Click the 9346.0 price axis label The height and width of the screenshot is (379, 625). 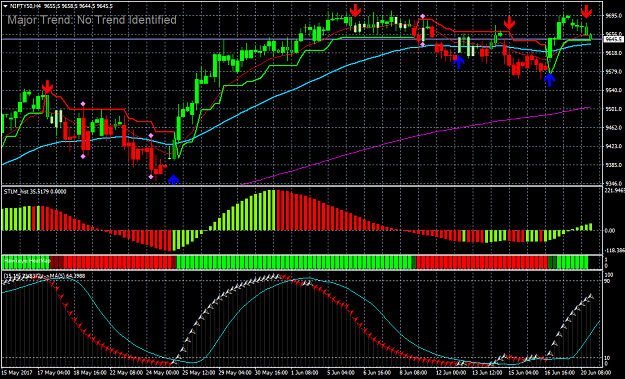click(x=614, y=184)
